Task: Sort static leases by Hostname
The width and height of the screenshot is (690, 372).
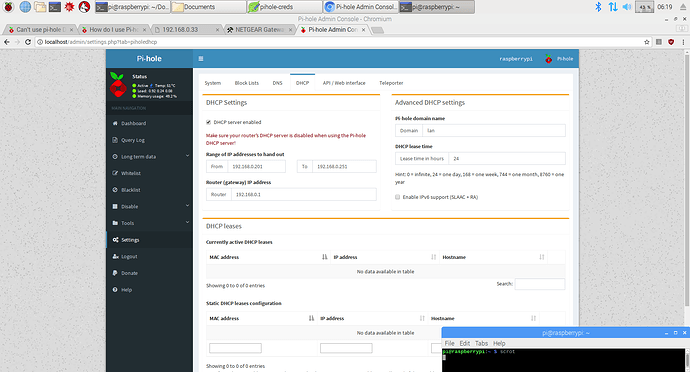Action: click(x=483, y=318)
